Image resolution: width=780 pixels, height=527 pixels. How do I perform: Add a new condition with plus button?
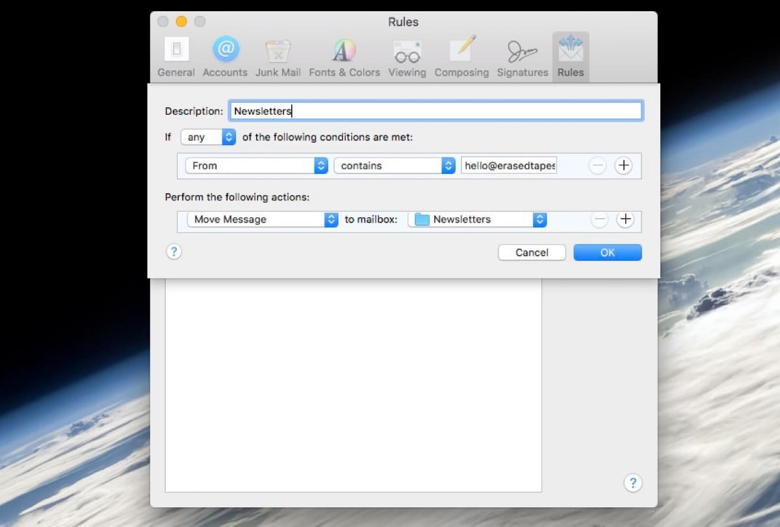pos(623,166)
